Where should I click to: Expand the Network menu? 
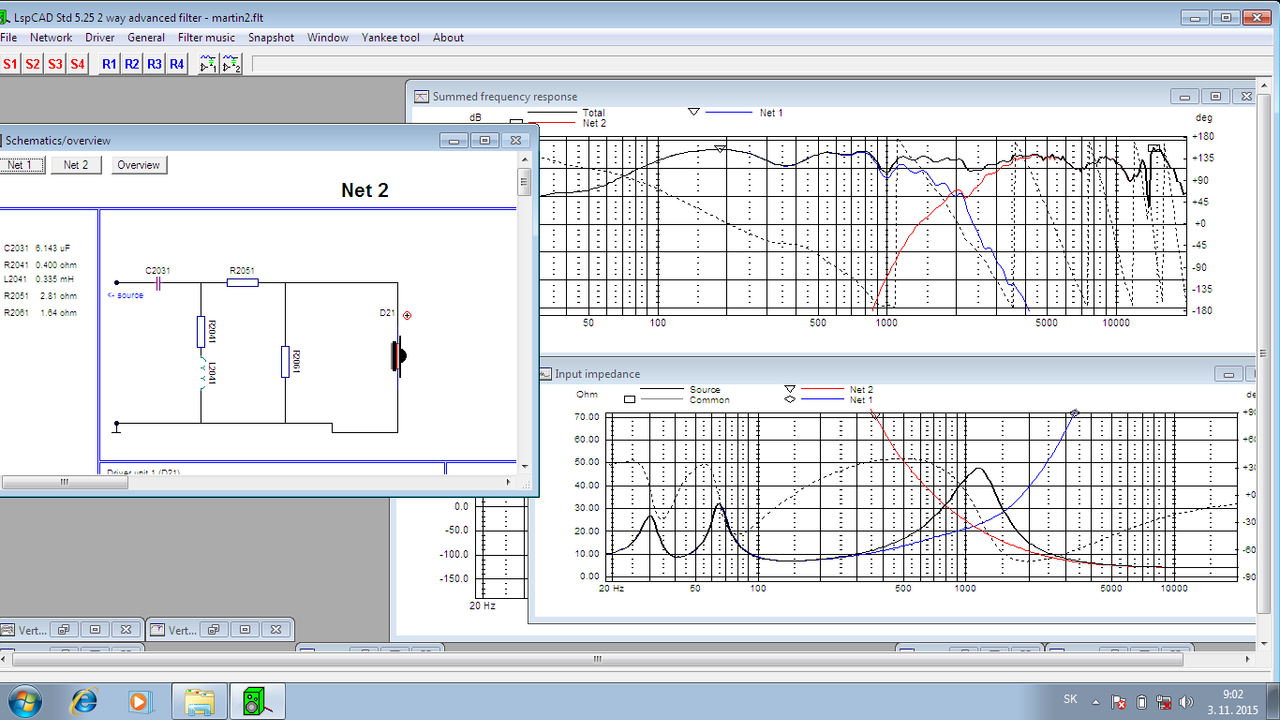click(51, 37)
